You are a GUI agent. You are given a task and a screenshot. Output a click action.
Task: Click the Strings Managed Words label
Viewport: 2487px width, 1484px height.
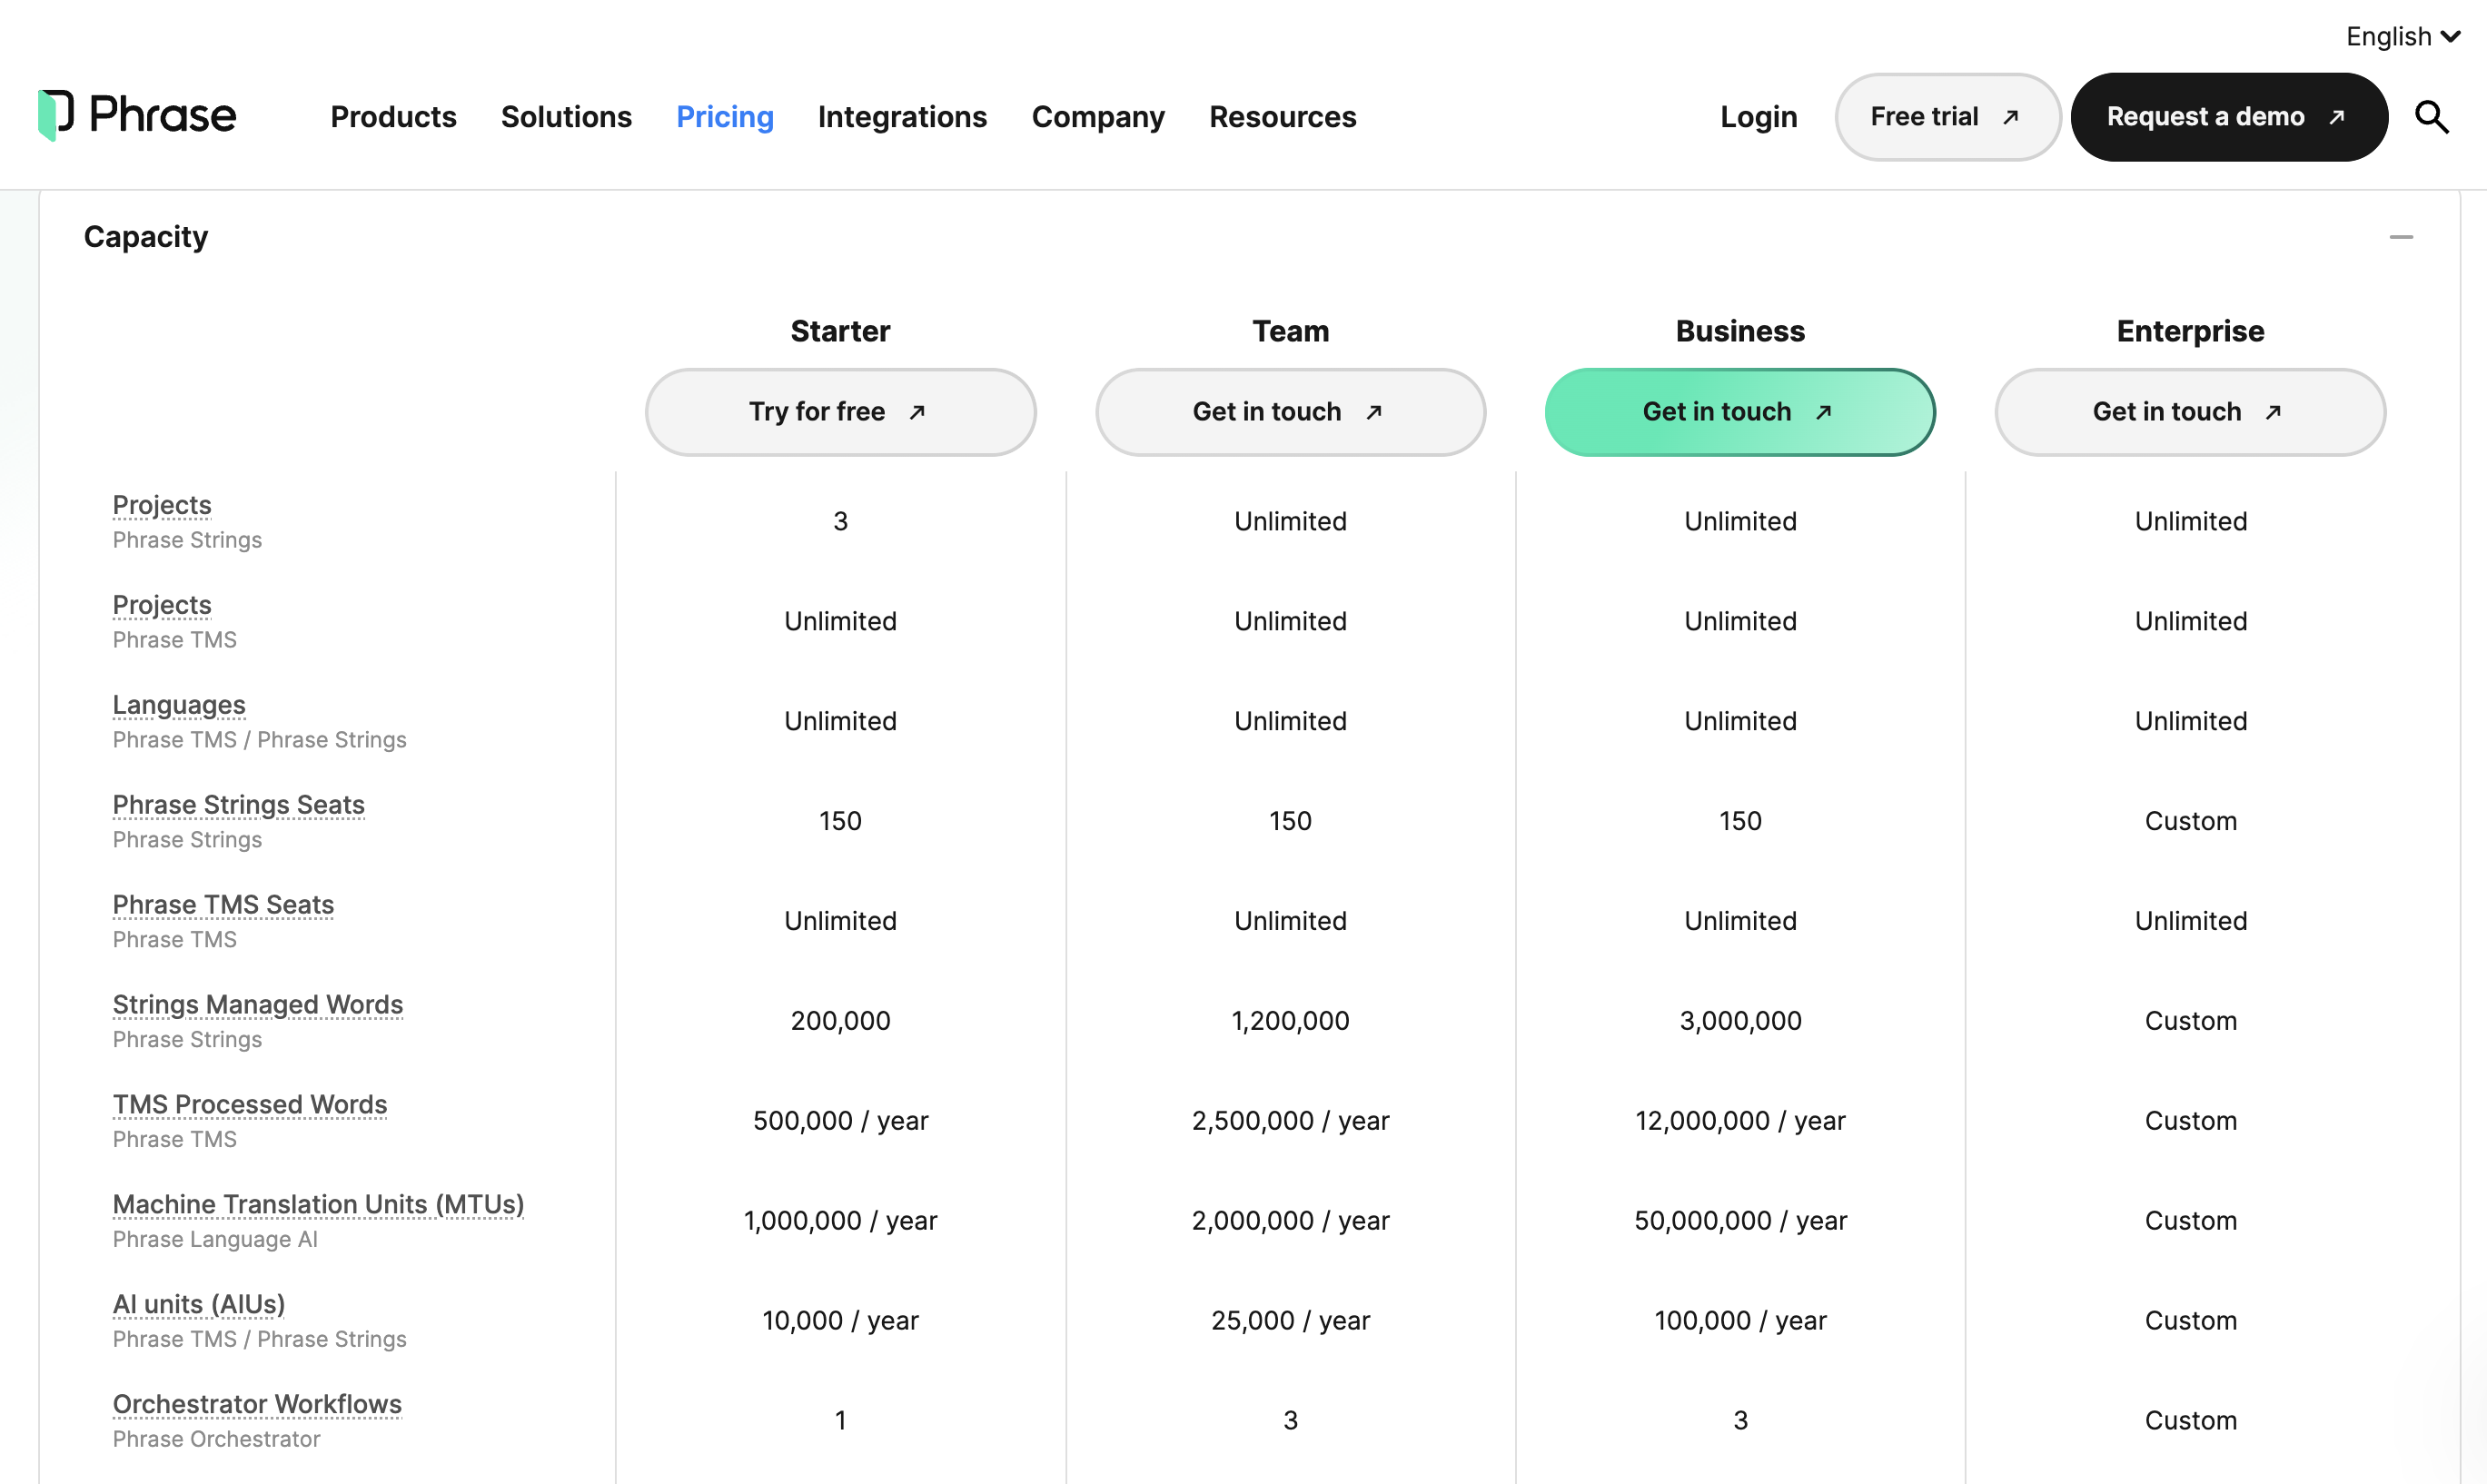coord(258,1005)
